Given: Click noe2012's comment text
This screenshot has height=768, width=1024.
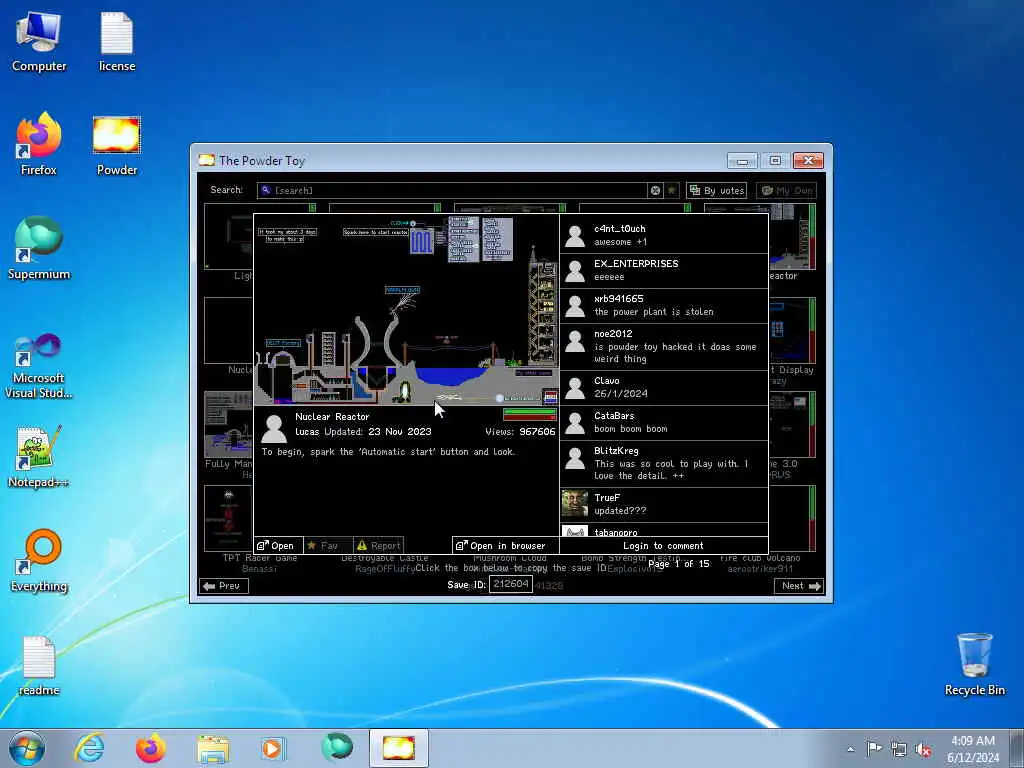Looking at the screenshot, I should 675,353.
